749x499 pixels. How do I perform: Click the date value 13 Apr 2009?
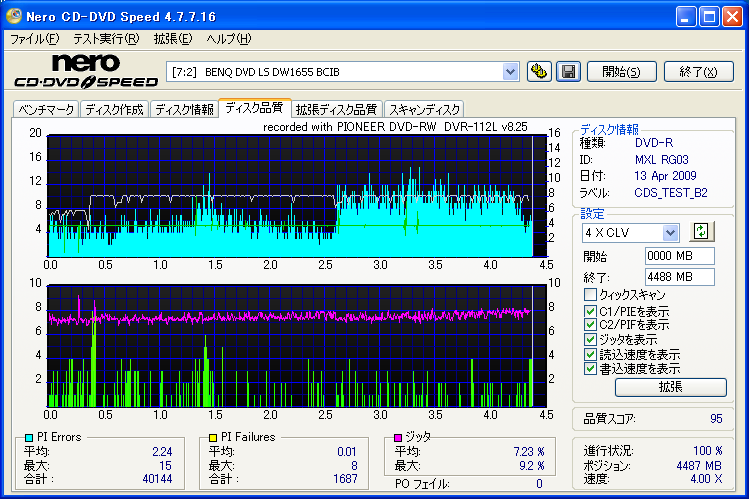(x=665, y=176)
